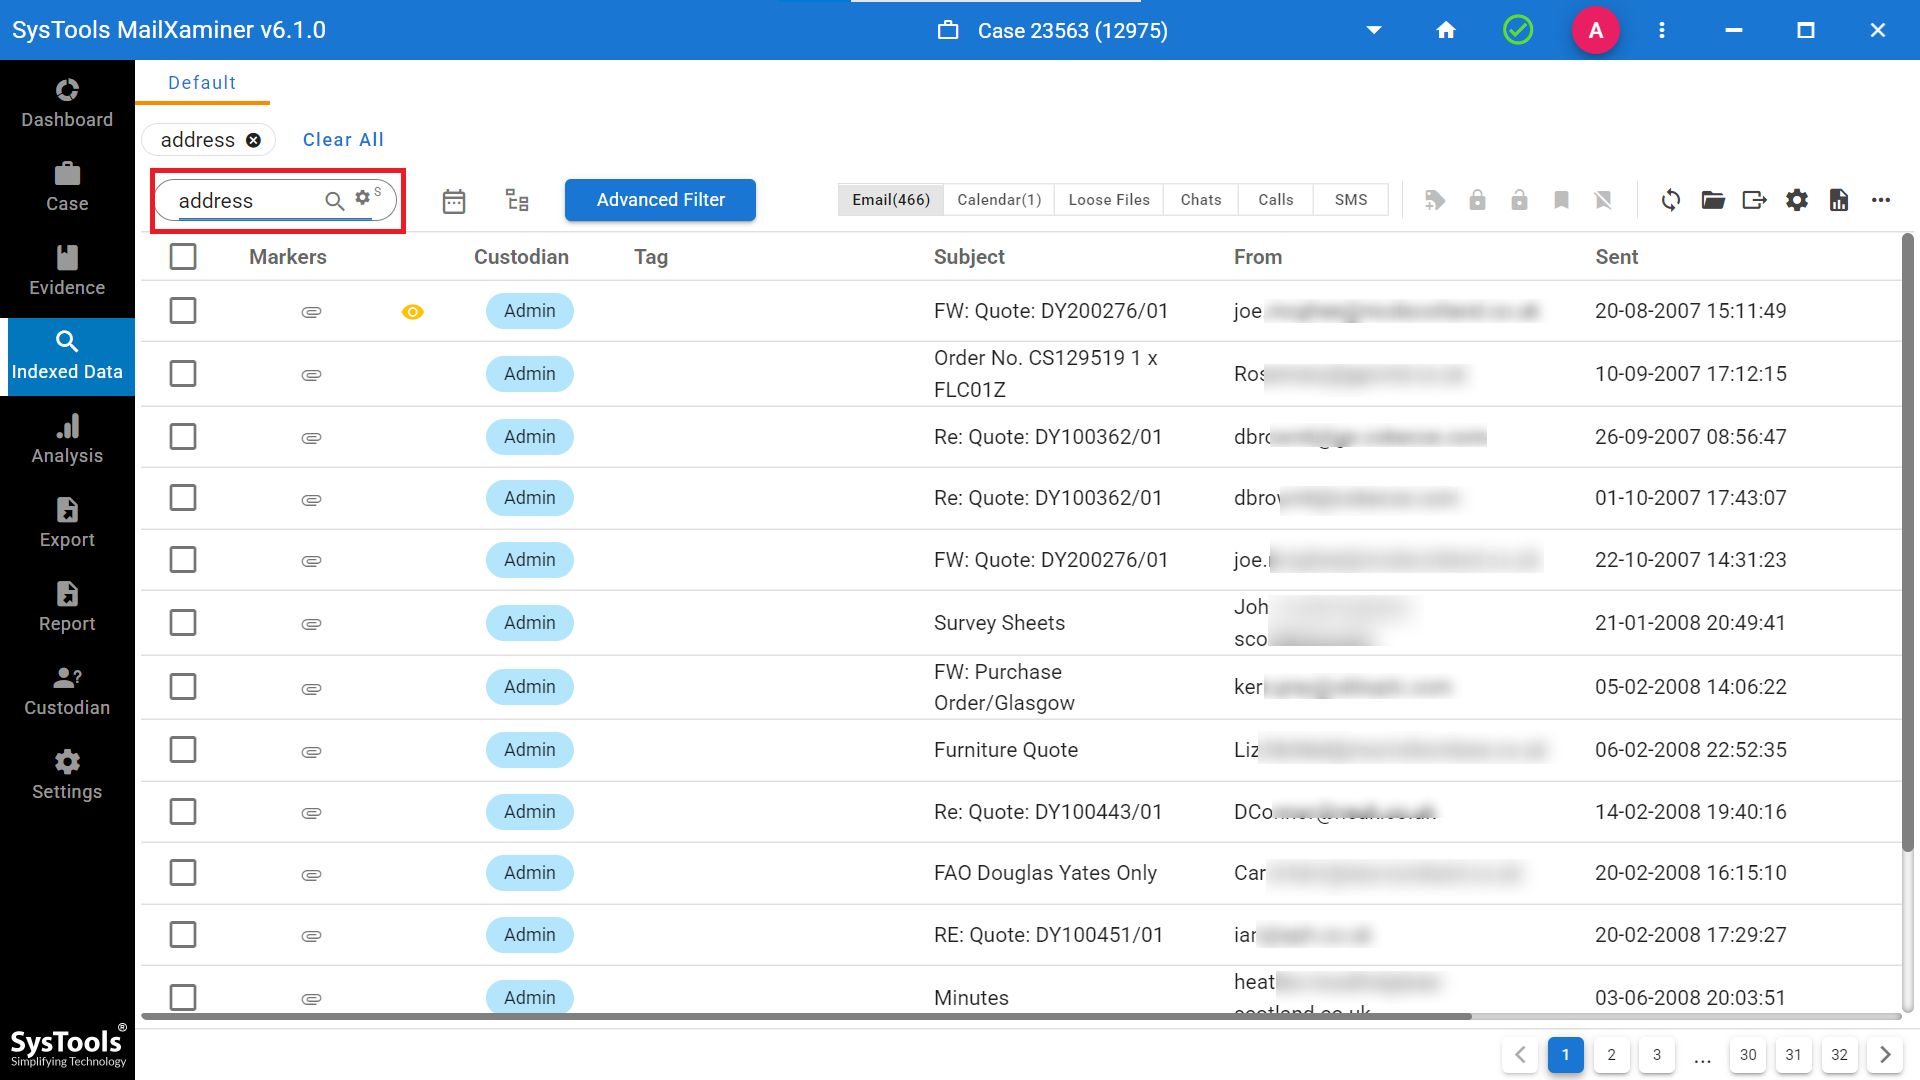Open the Evidence section
Viewport: 1920px width, 1080px height.
(x=67, y=272)
